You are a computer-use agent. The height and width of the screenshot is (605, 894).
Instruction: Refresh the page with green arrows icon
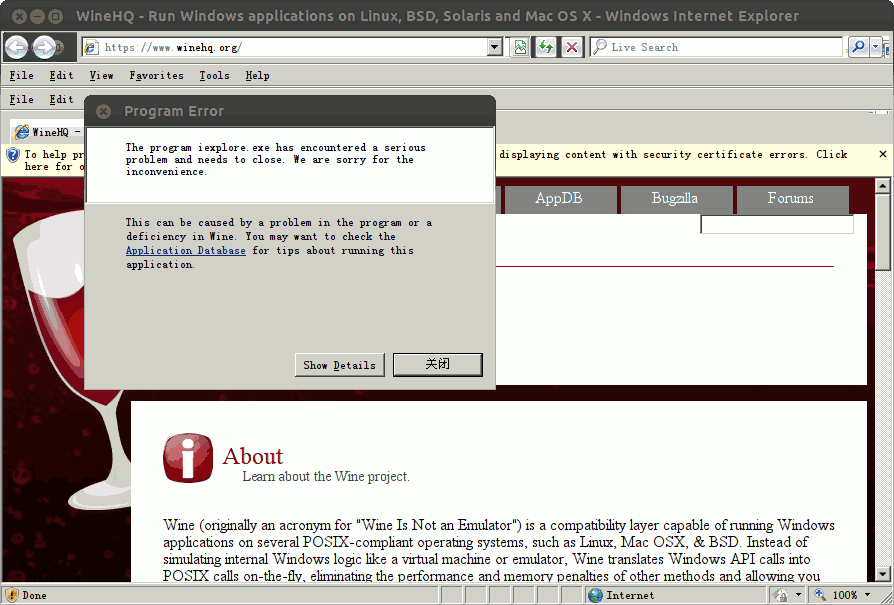point(546,47)
